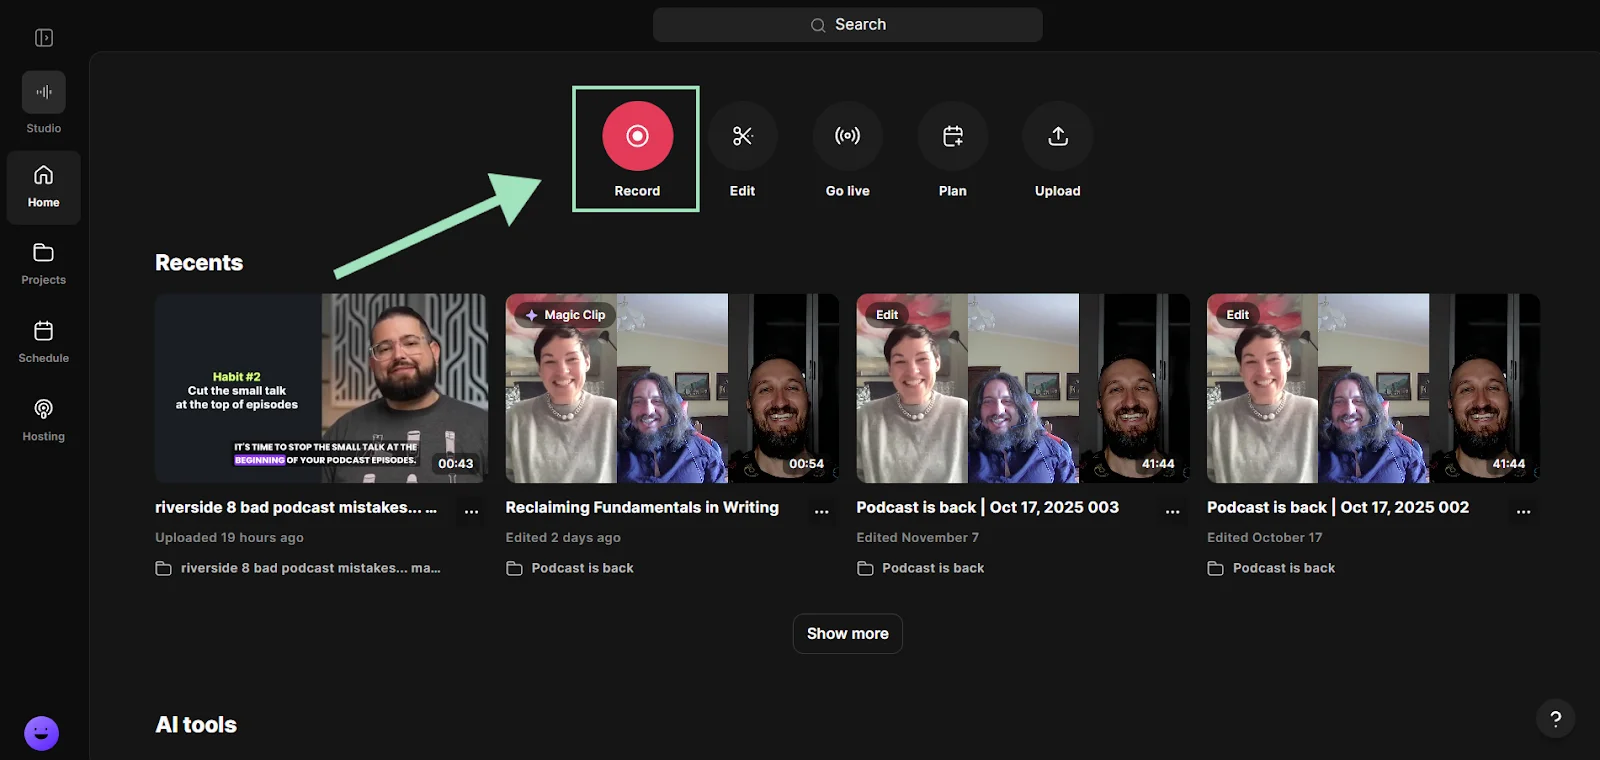The width and height of the screenshot is (1600, 760).
Task: Open Podcast is back folder under 2025 003
Action: 921,568
